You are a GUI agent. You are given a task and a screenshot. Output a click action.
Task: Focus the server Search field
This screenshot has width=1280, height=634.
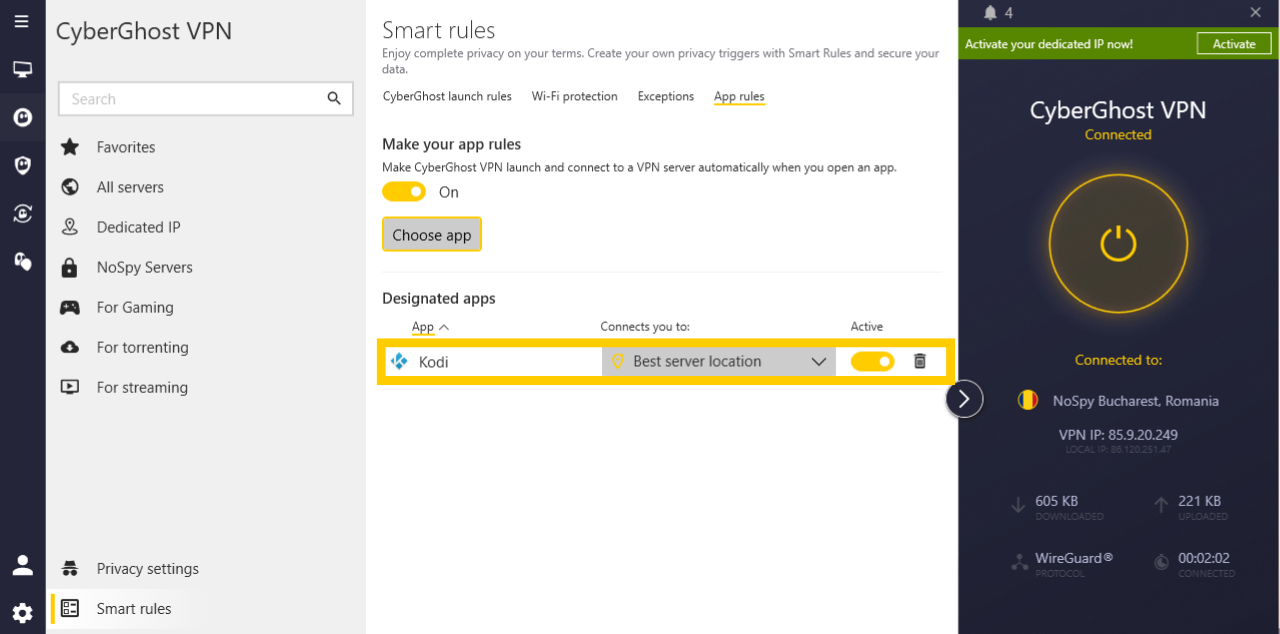point(205,99)
